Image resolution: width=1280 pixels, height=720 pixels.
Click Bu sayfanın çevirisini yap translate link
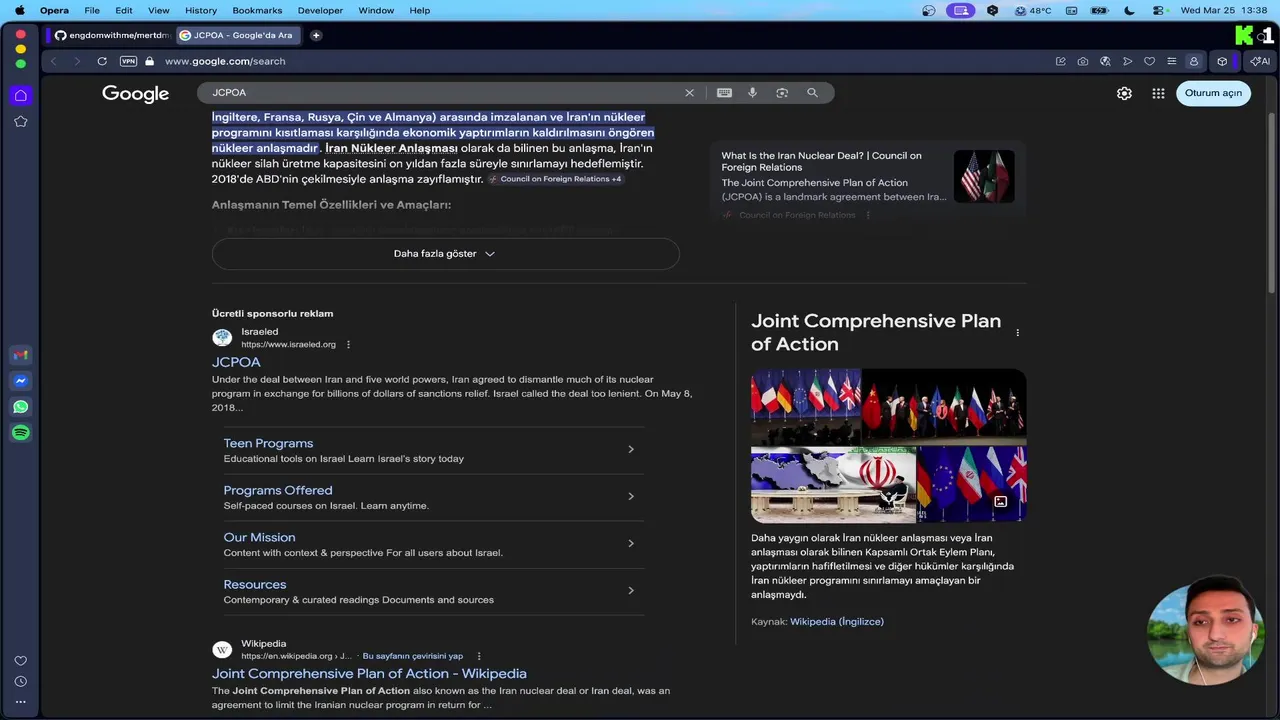point(413,656)
